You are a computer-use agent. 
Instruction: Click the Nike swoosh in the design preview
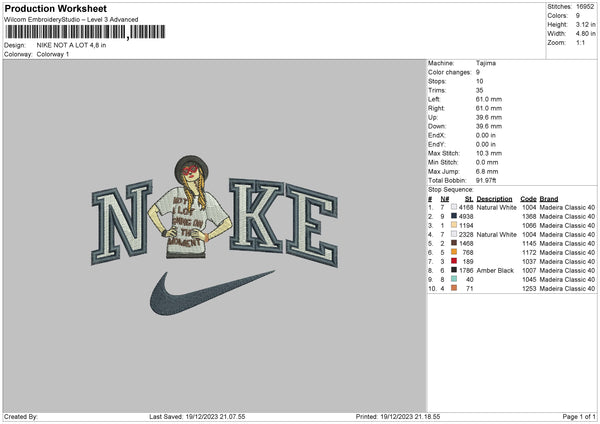(x=212, y=293)
